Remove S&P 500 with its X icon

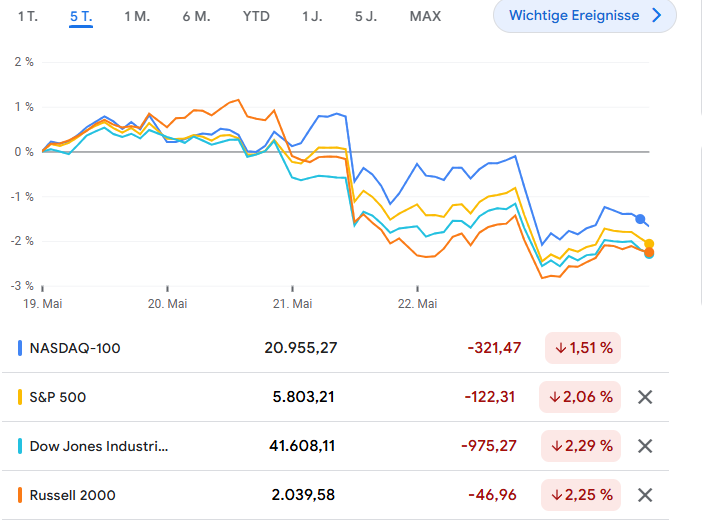click(x=645, y=397)
